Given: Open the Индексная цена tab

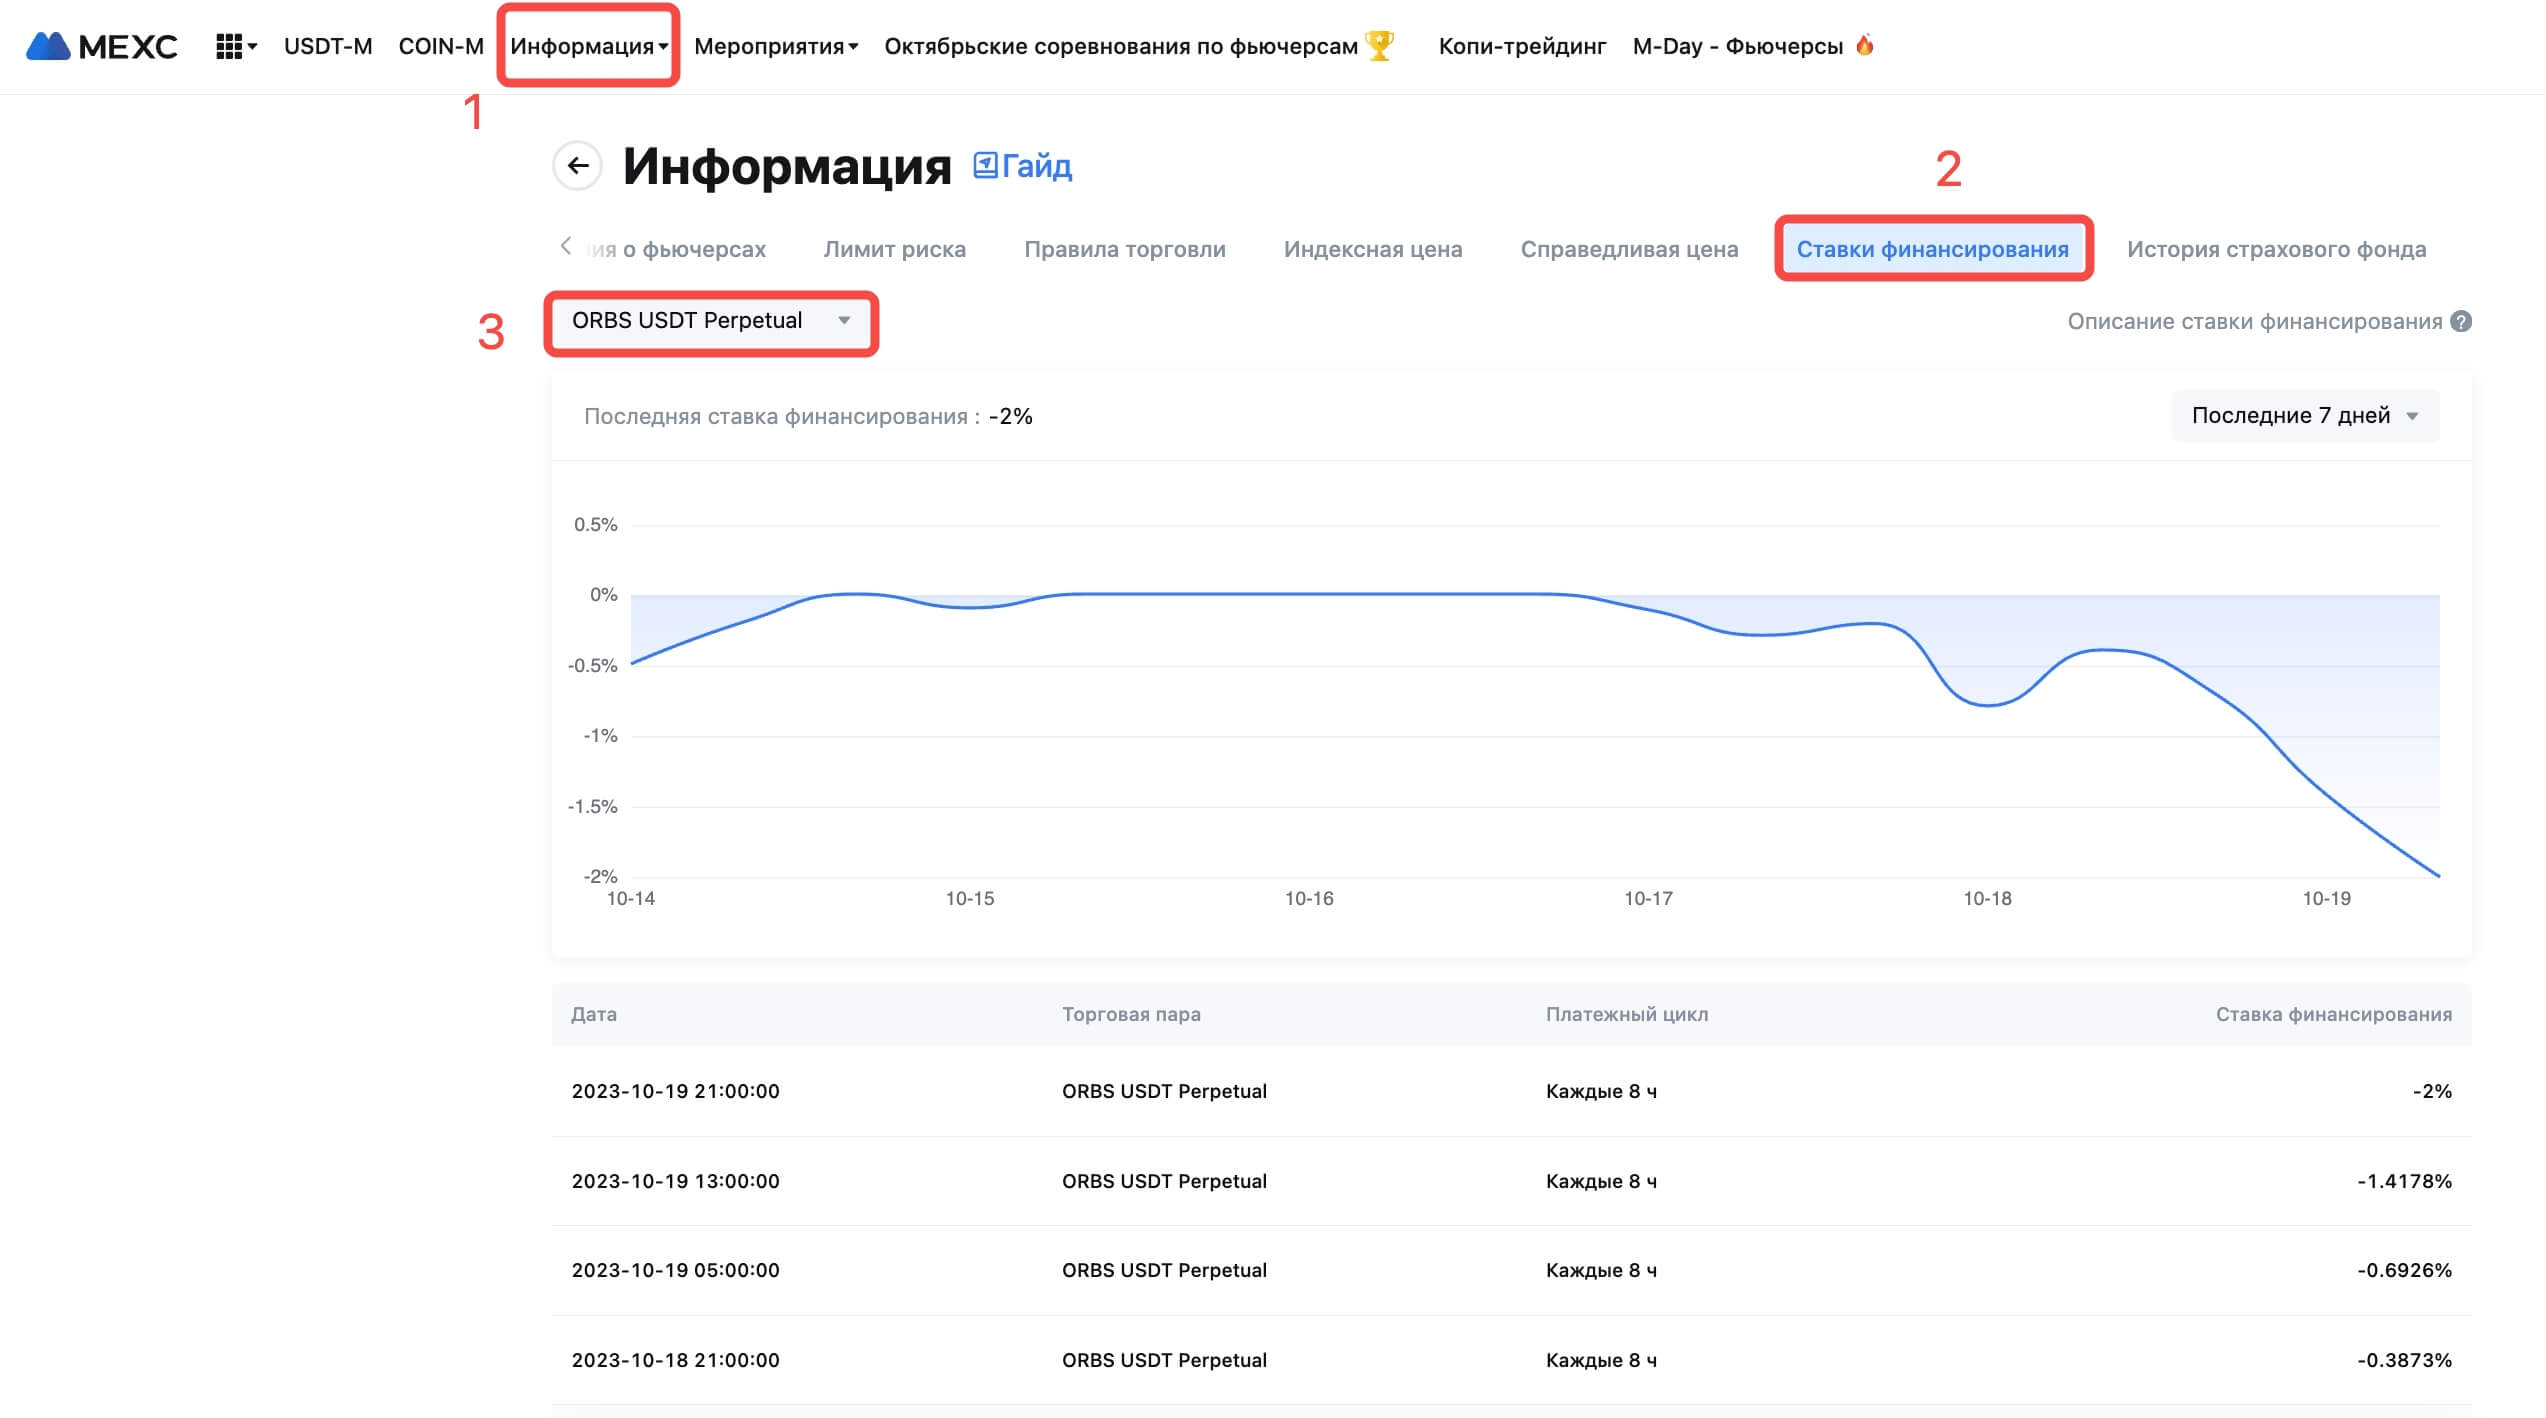Looking at the screenshot, I should pyautogui.click(x=1372, y=249).
